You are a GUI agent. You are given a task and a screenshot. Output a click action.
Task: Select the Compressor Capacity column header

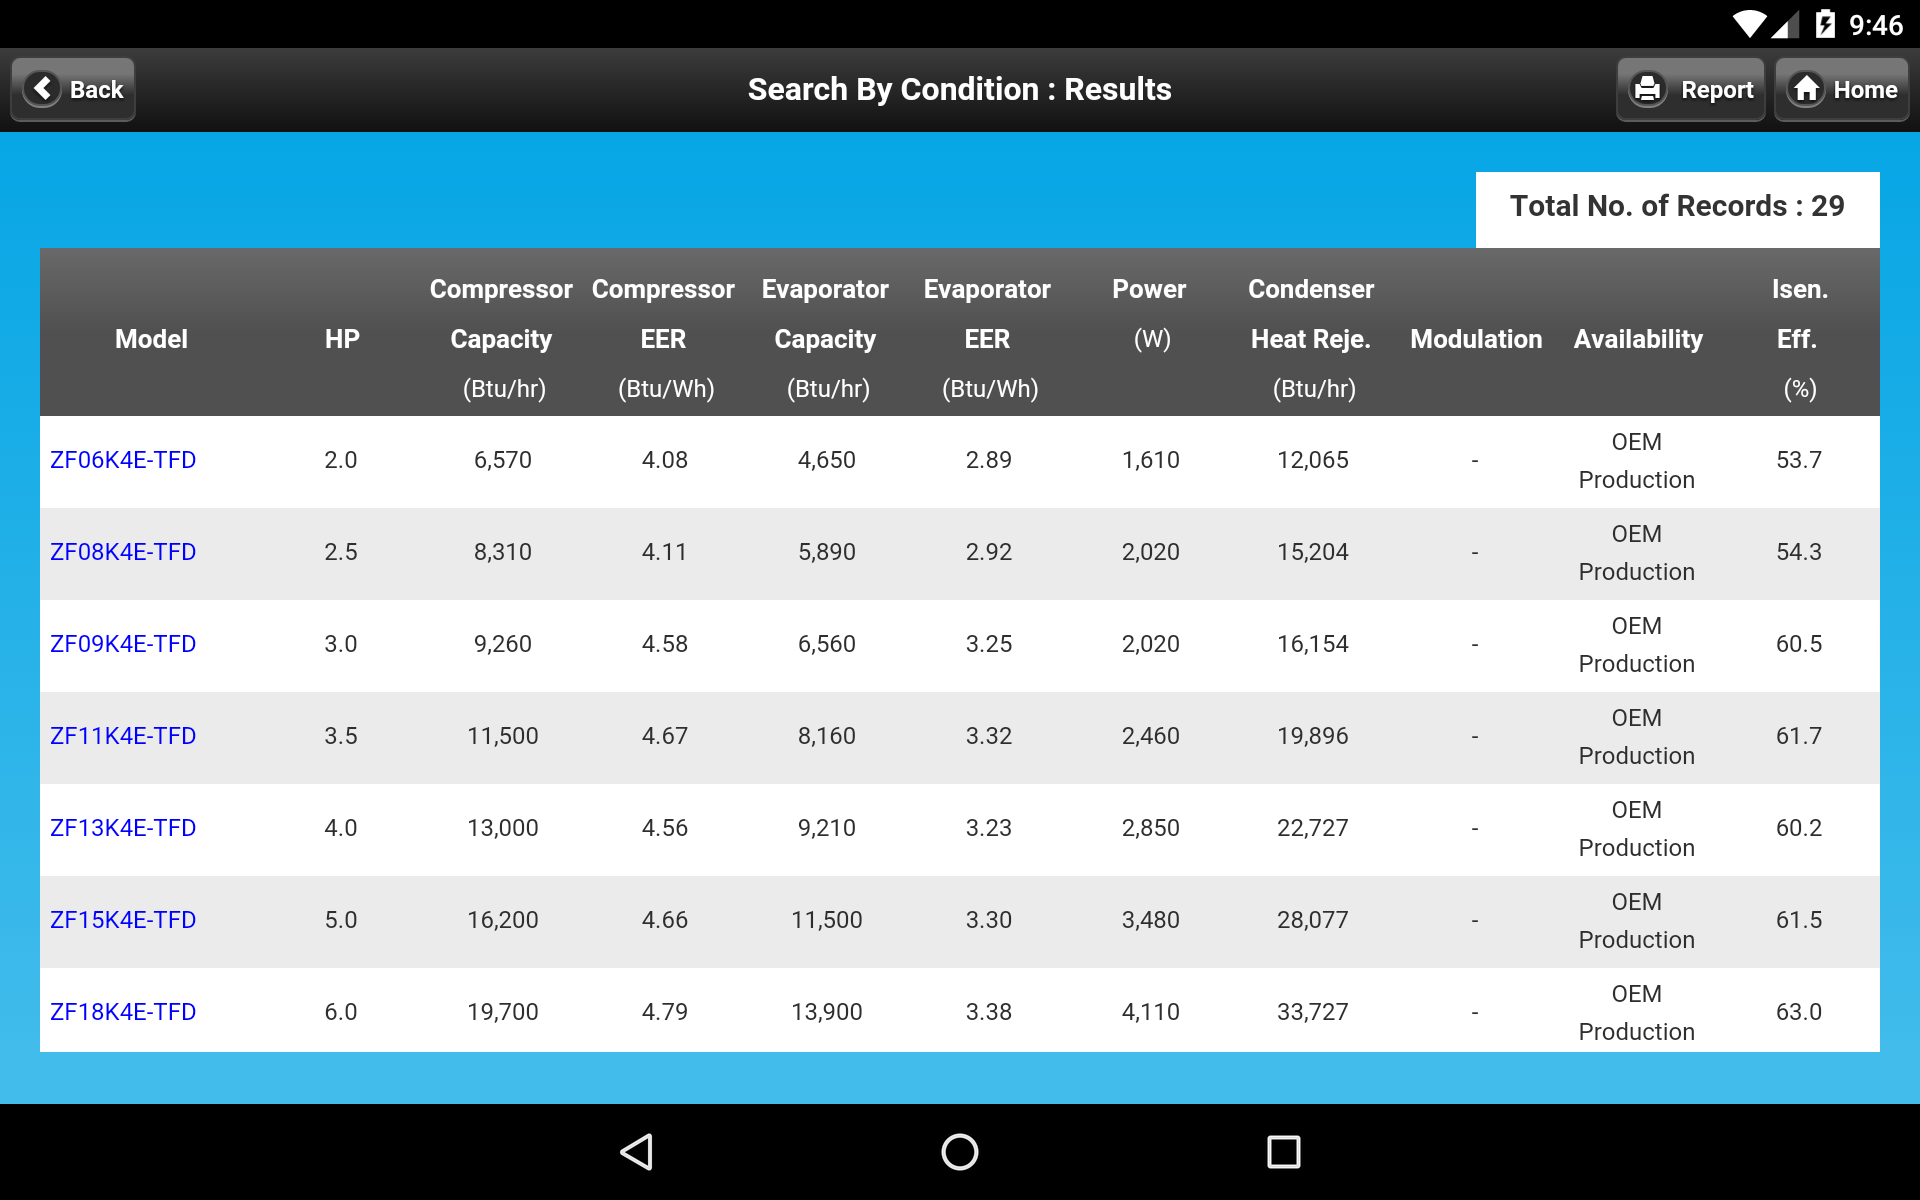click(501, 339)
